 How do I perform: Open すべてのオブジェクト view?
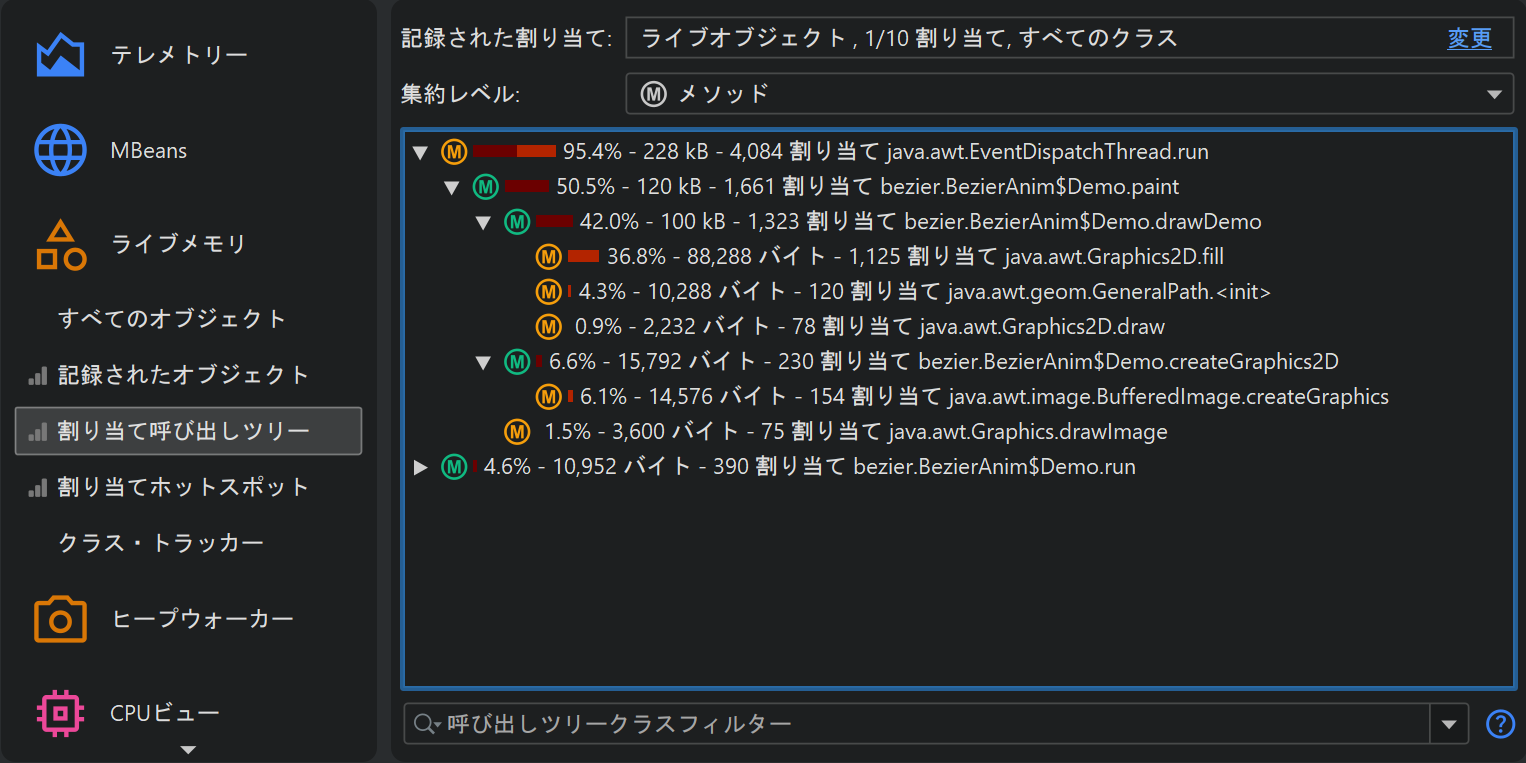pyautogui.click(x=173, y=319)
